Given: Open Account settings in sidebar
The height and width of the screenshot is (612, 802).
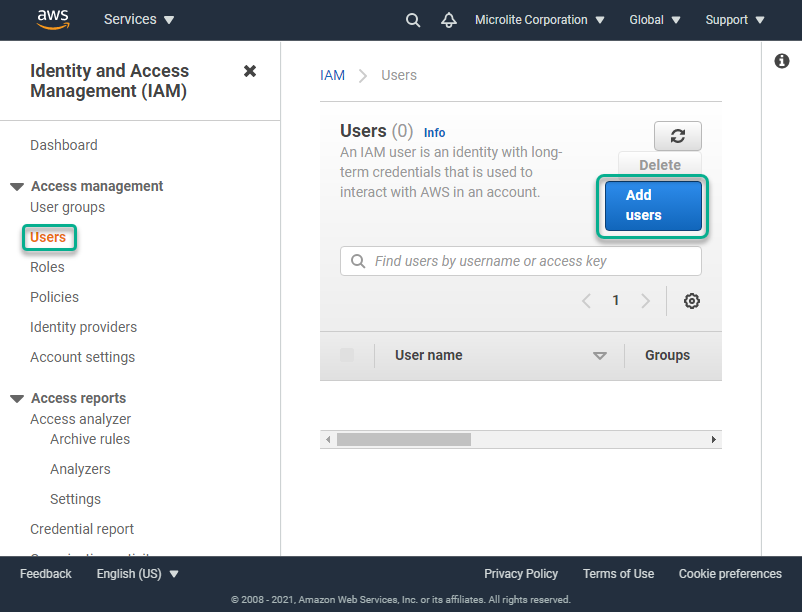Looking at the screenshot, I should point(82,357).
